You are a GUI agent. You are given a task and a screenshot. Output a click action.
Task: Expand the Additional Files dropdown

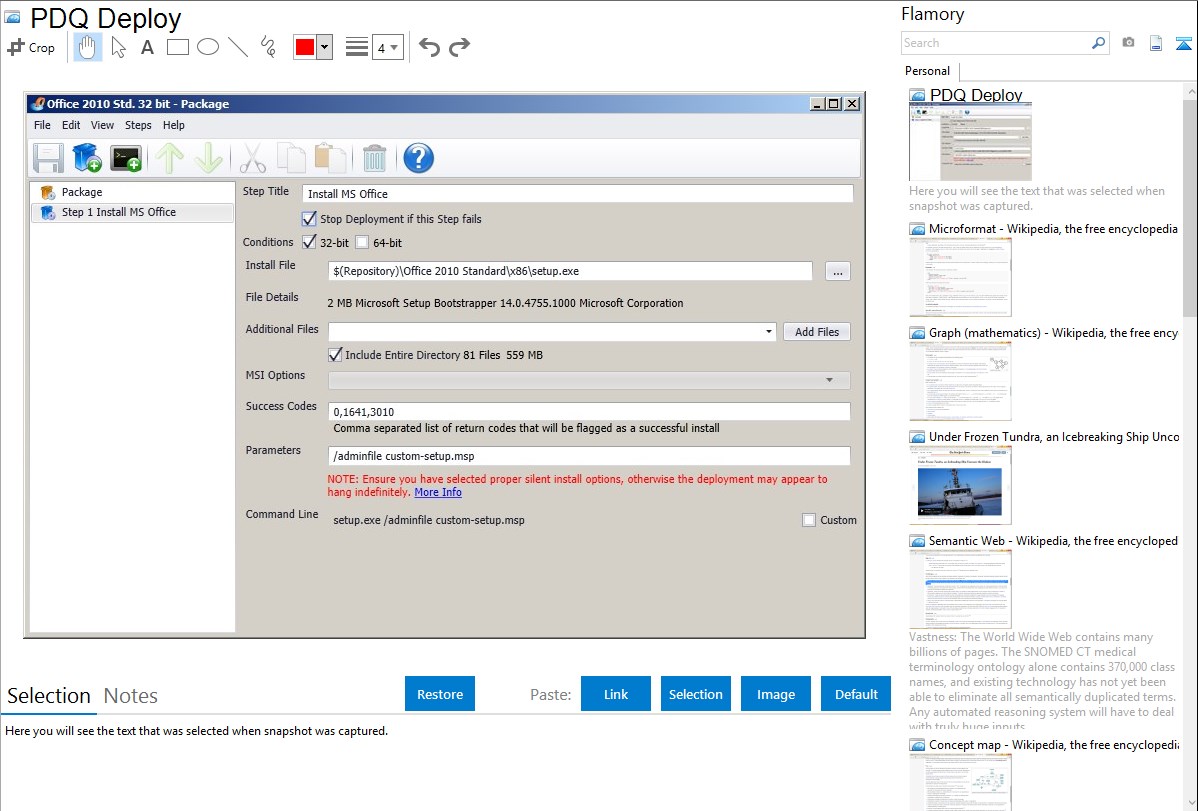tap(768, 332)
